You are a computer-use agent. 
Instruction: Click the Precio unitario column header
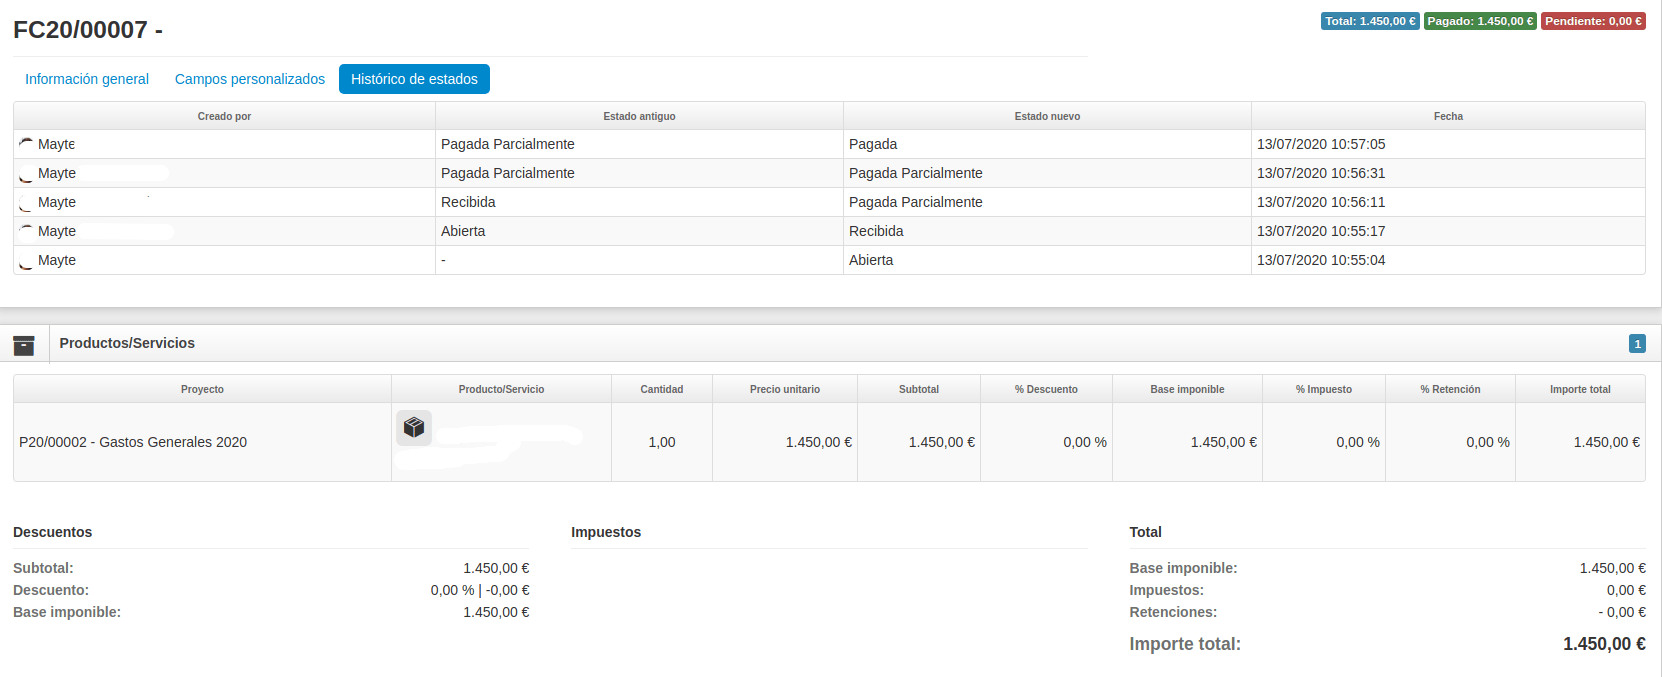pos(785,389)
